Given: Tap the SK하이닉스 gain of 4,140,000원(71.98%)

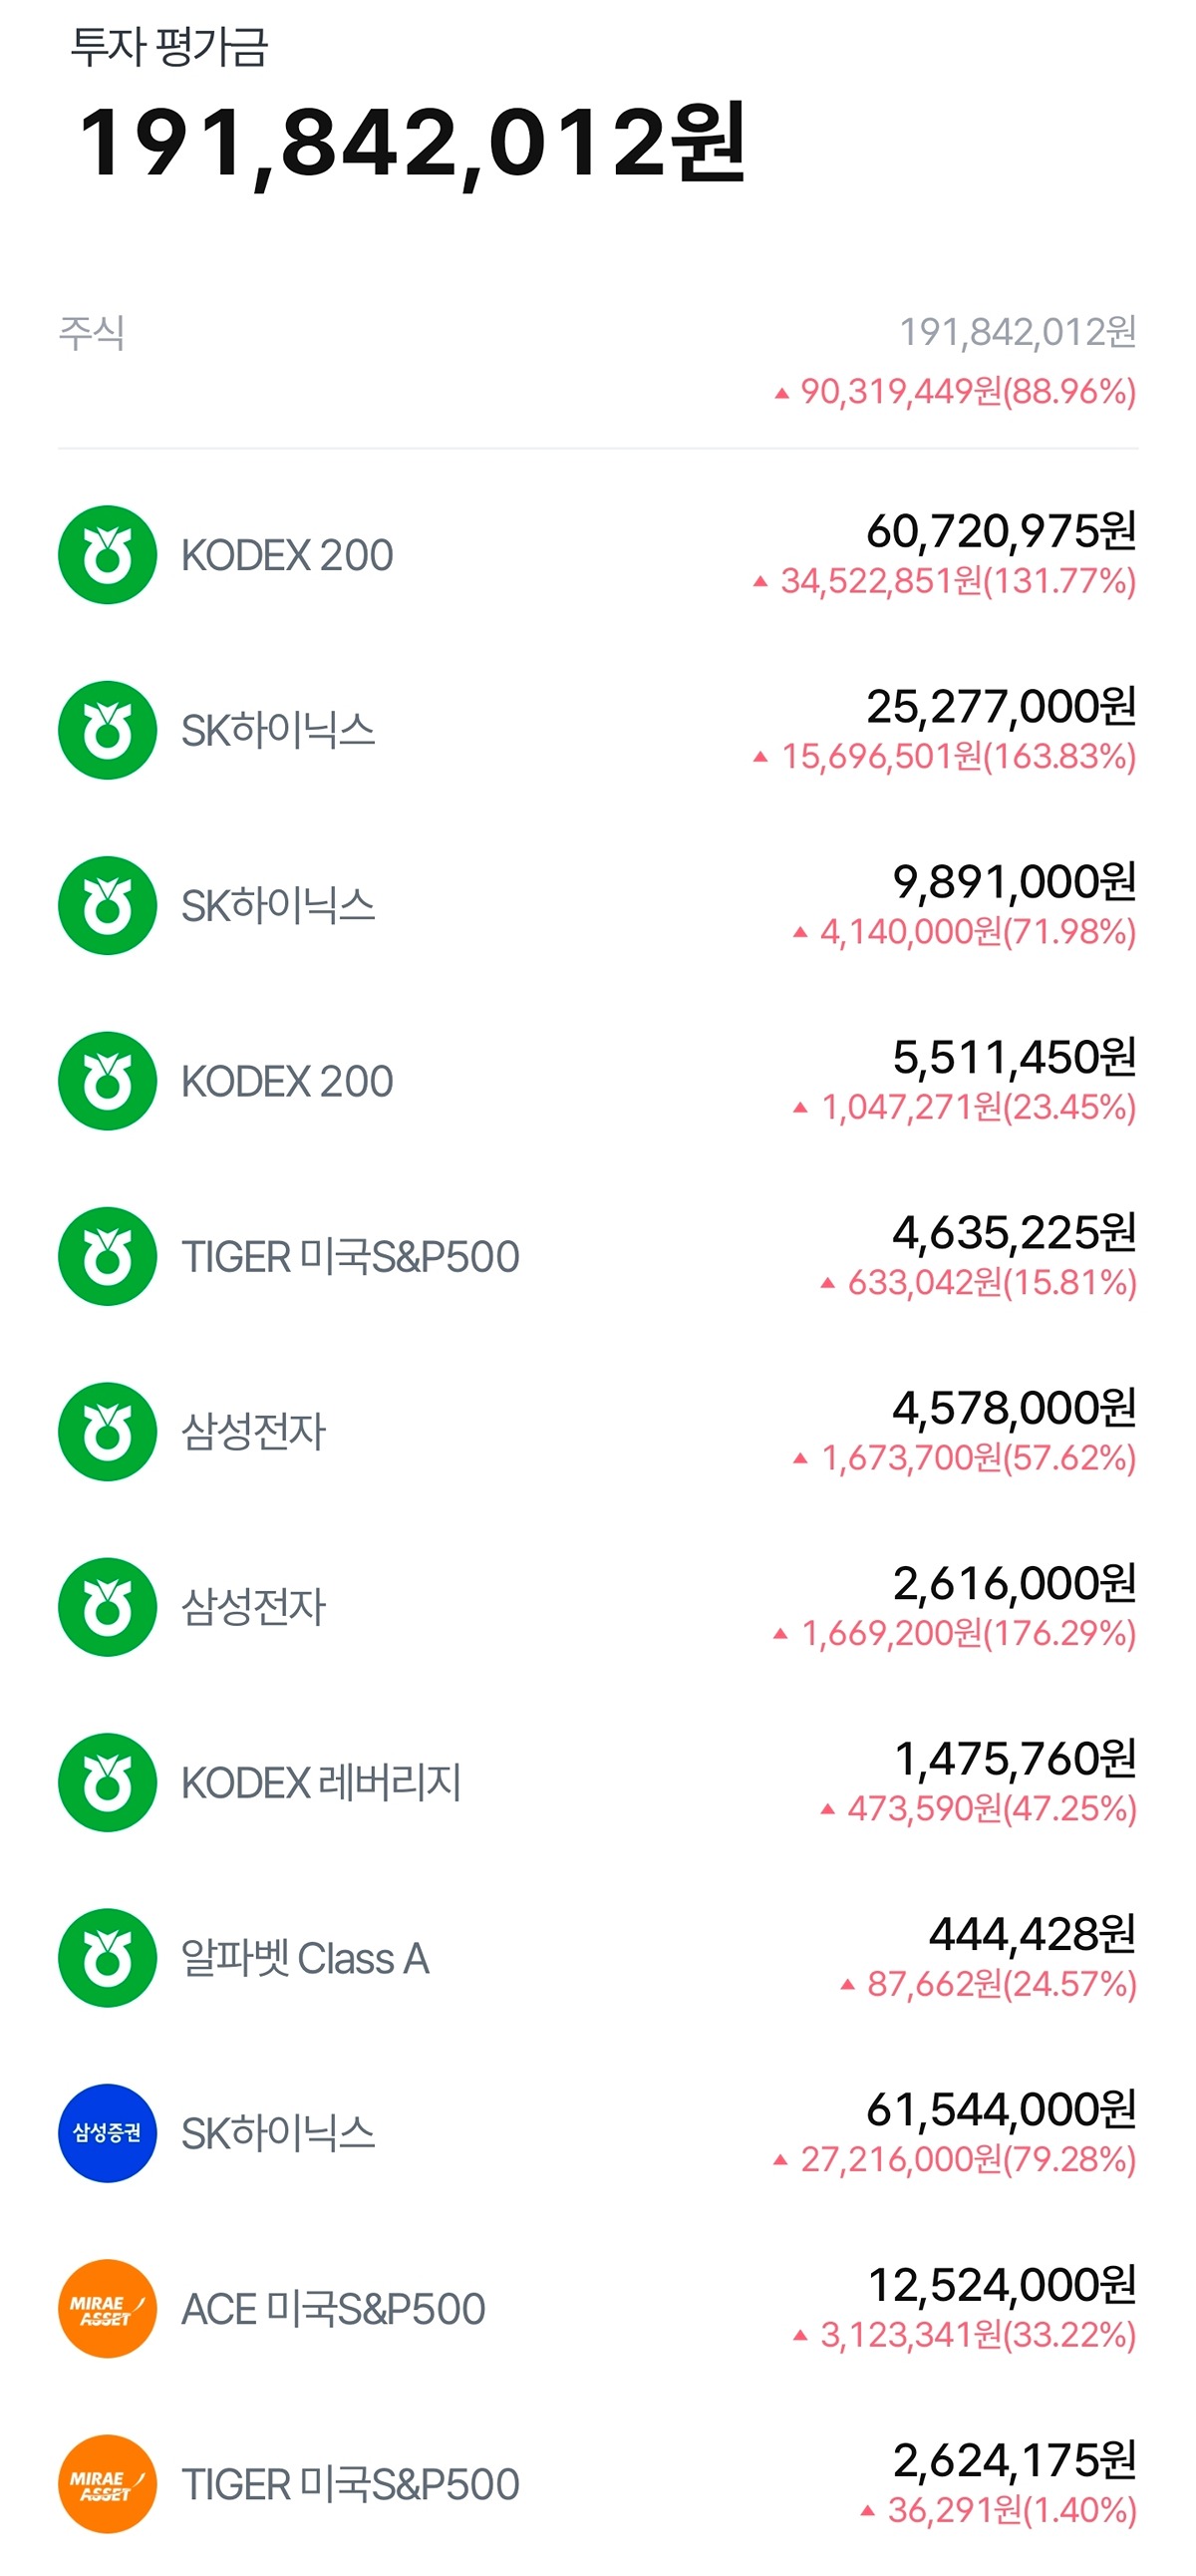Looking at the screenshot, I should 977,932.
